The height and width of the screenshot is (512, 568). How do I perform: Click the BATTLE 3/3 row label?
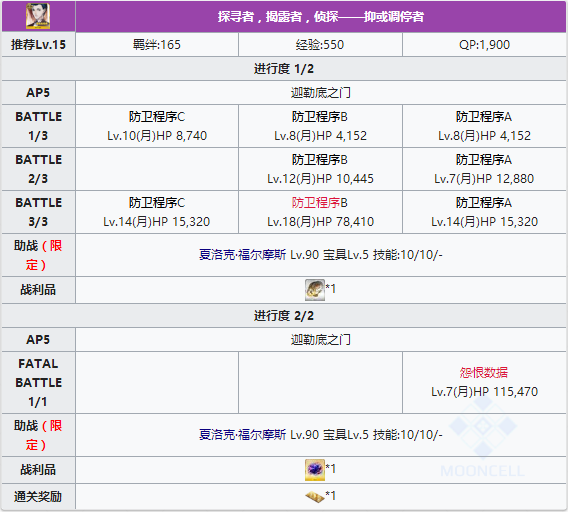click(38, 212)
